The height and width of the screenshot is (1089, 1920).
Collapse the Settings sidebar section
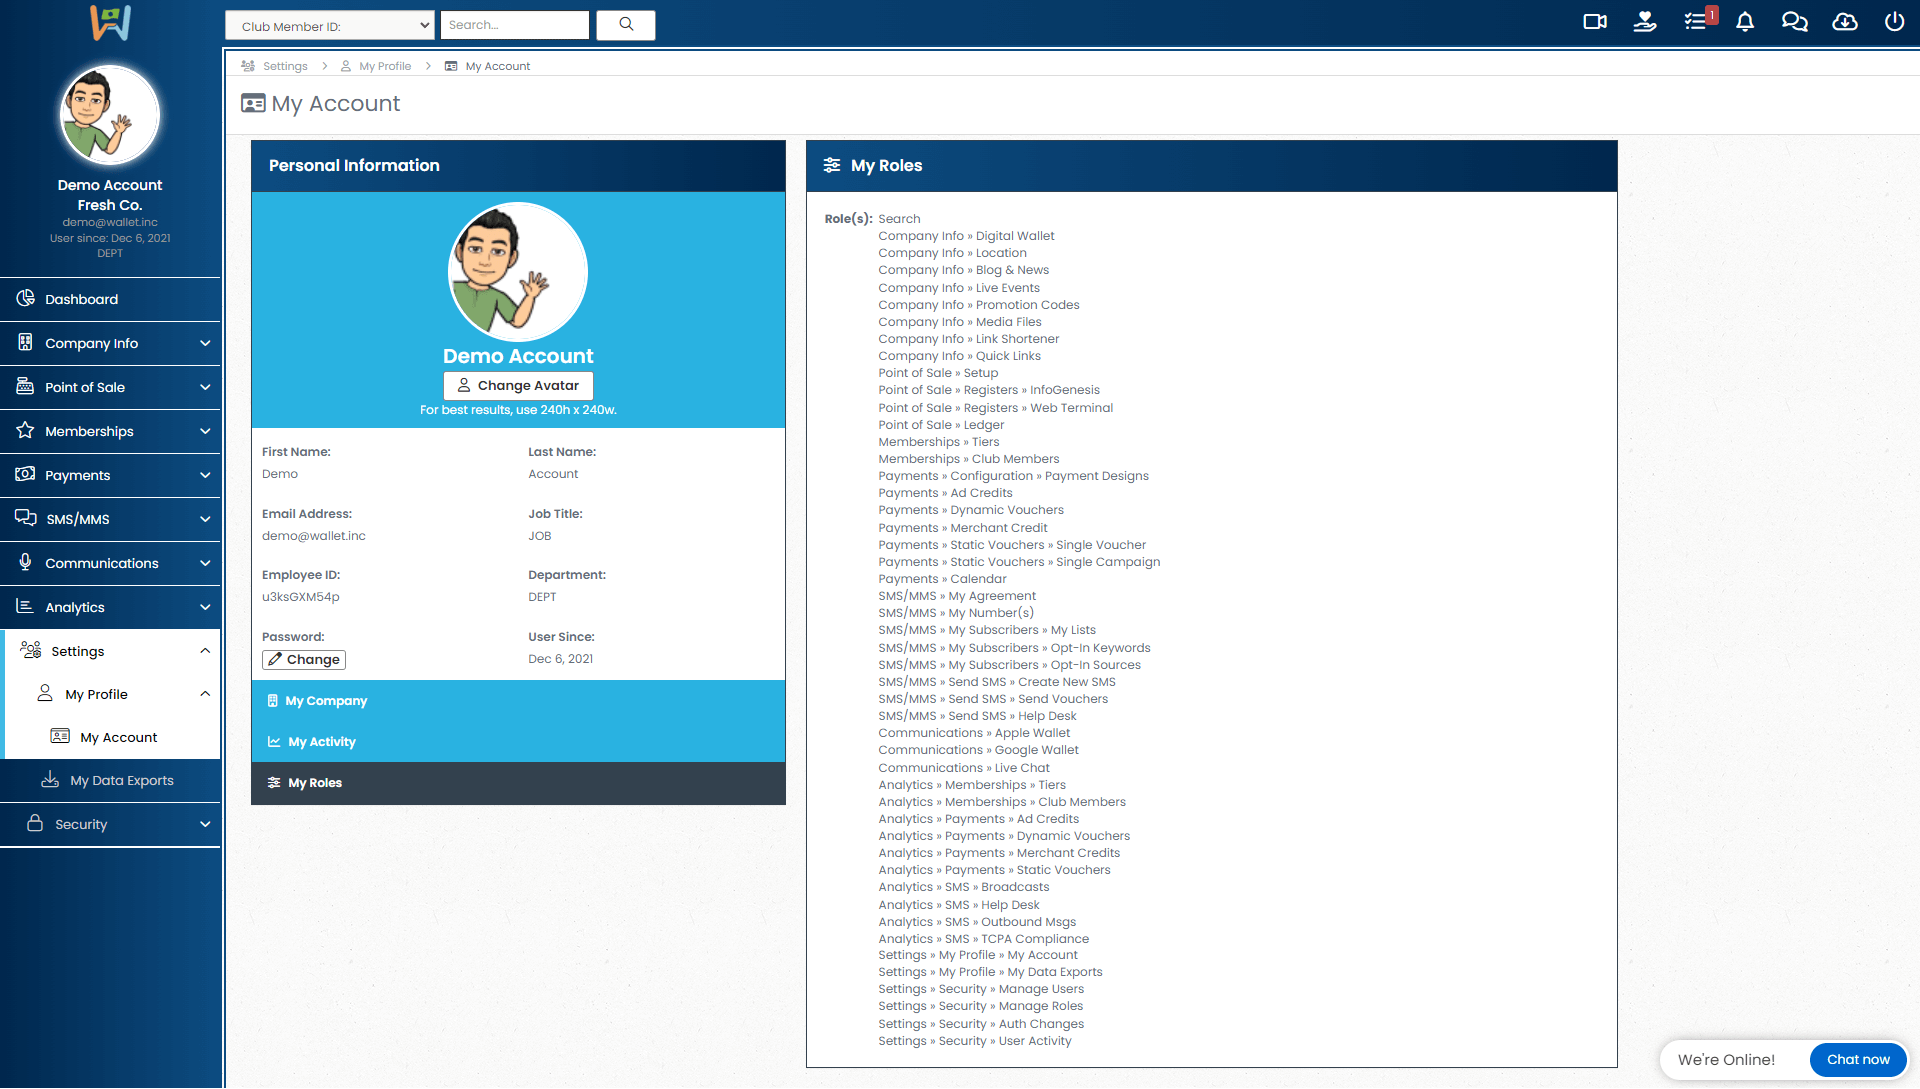[110, 651]
